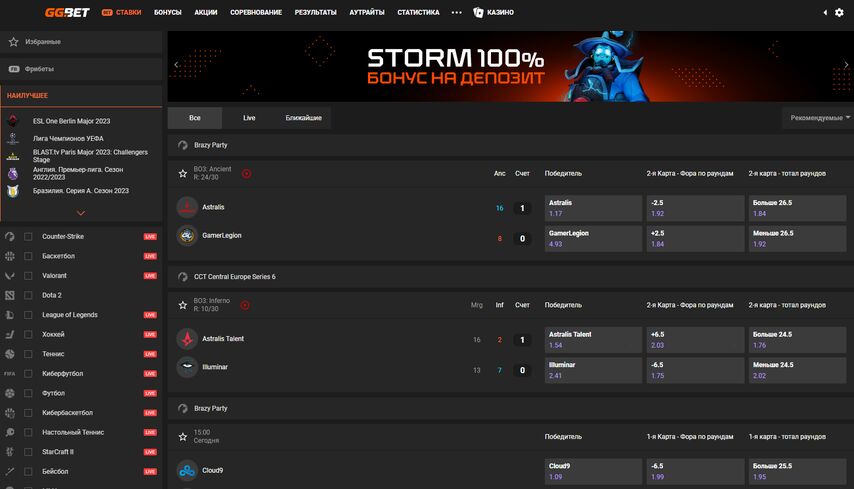Bet on Illuminar winner at 2.41
The image size is (854, 489).
593,370
